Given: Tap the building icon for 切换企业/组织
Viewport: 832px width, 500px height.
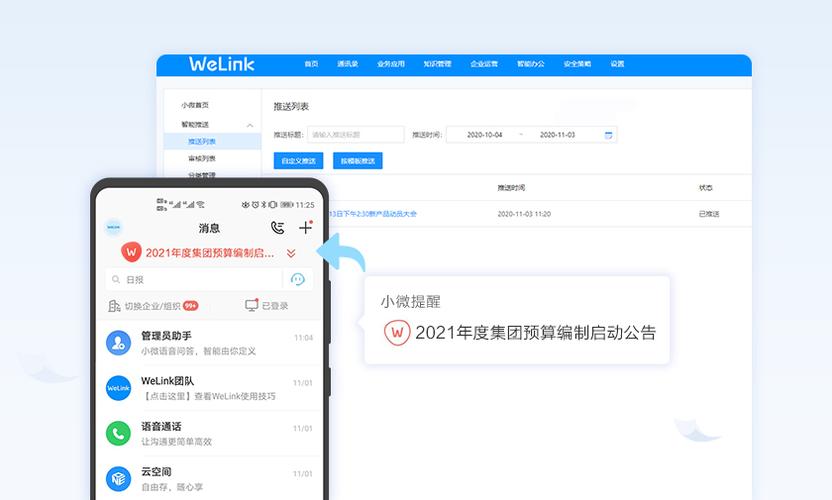Looking at the screenshot, I should (x=114, y=306).
